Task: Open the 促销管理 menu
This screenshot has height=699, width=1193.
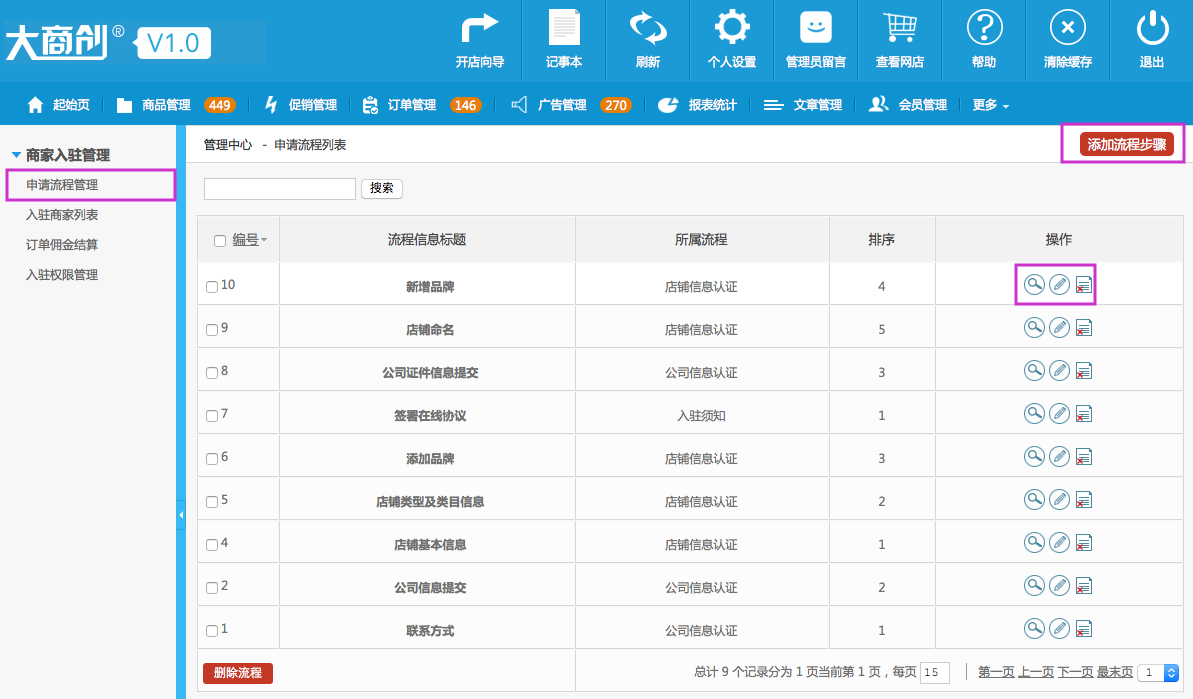Action: (x=301, y=105)
